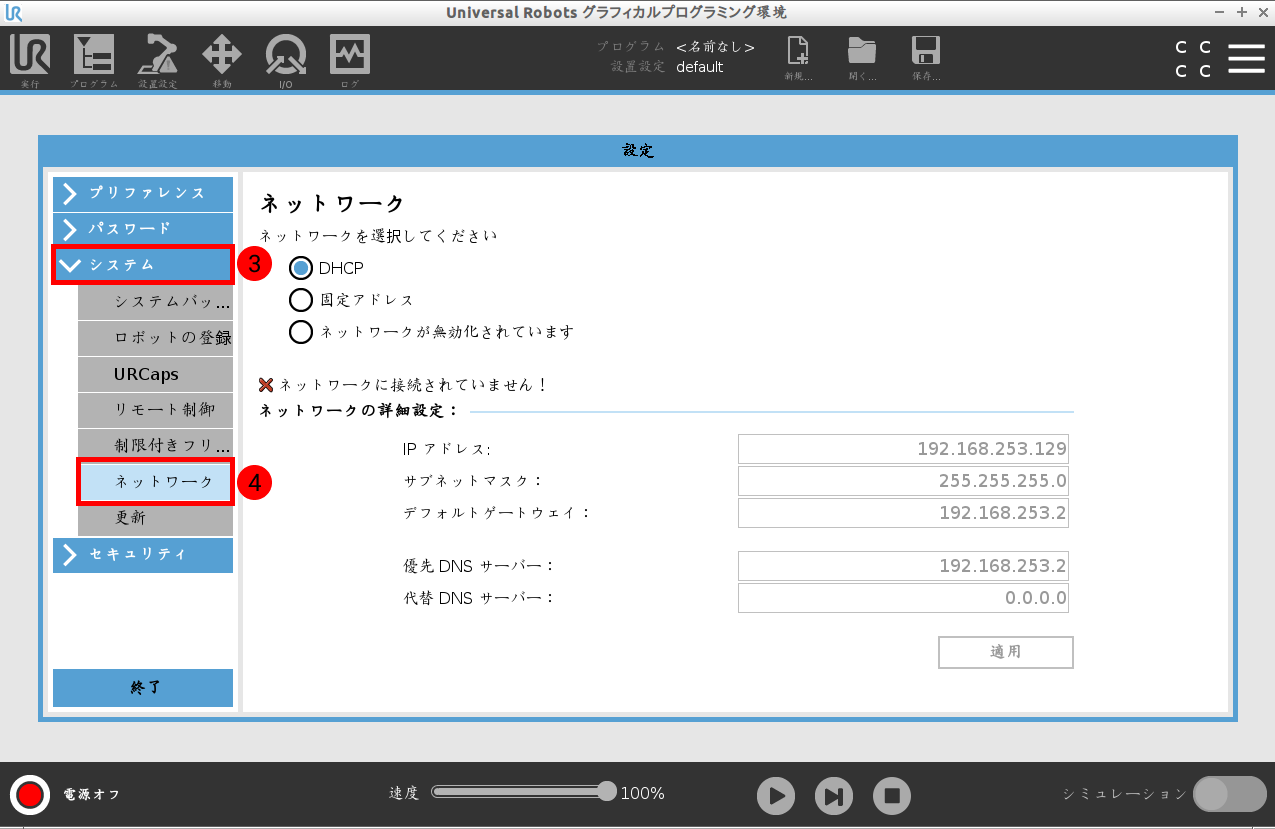Screen dimensions: 1275x829
Task: Open the I/O tab icon
Action: click(x=286, y=58)
